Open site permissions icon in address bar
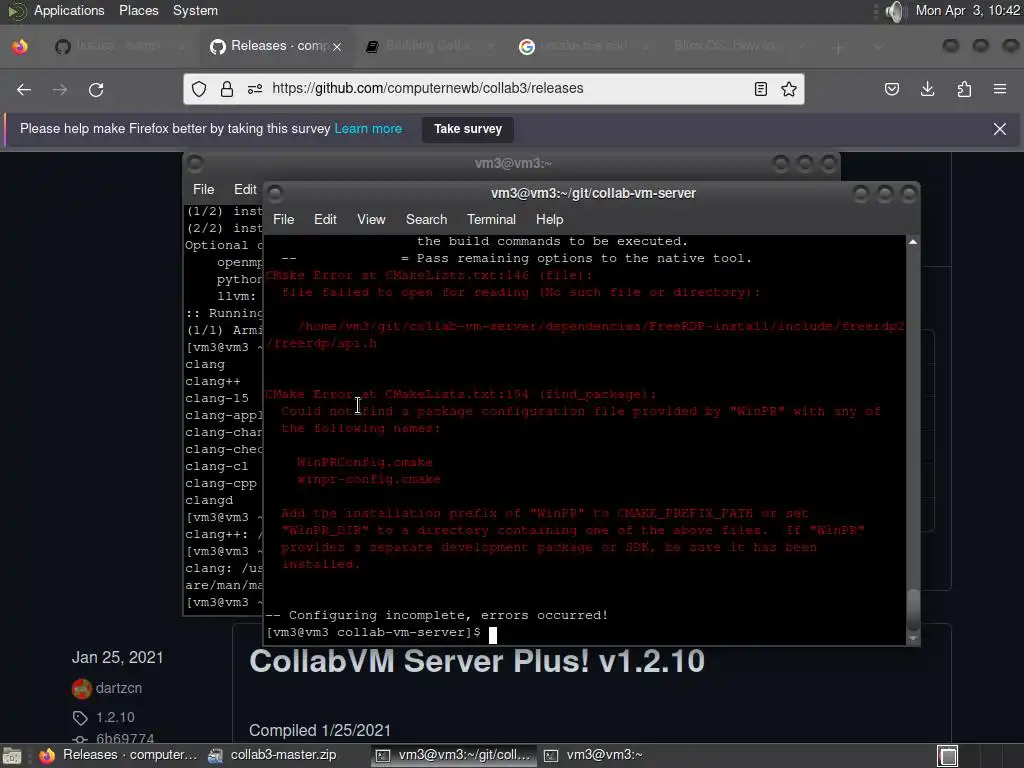Viewport: 1024px width, 768px height. tap(255, 89)
